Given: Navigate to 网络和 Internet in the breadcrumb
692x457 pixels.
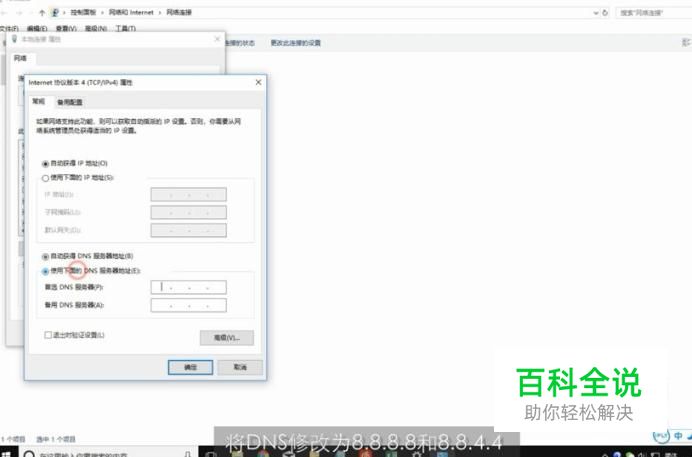Looking at the screenshot, I should [x=131, y=13].
